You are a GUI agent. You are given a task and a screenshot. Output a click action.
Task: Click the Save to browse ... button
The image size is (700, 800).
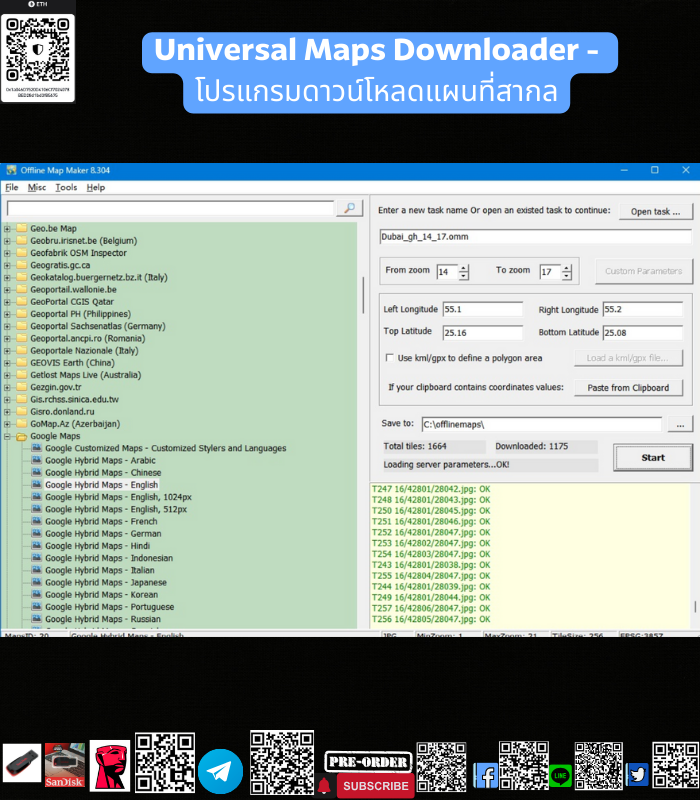point(681,424)
